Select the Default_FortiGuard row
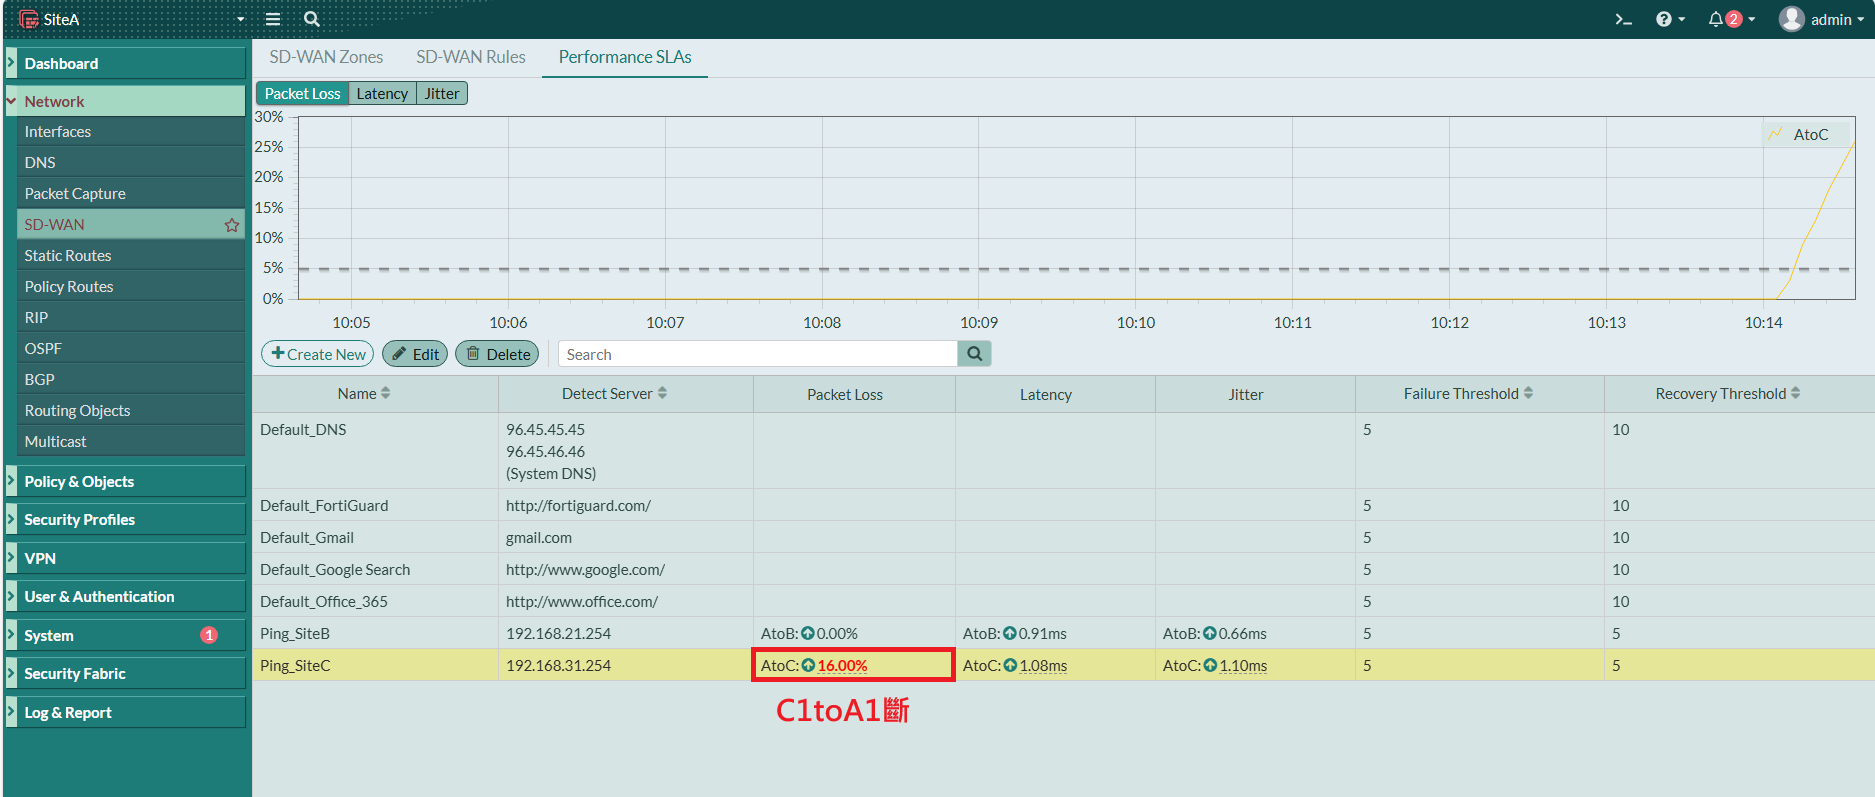The width and height of the screenshot is (1875, 797). click(1063, 505)
